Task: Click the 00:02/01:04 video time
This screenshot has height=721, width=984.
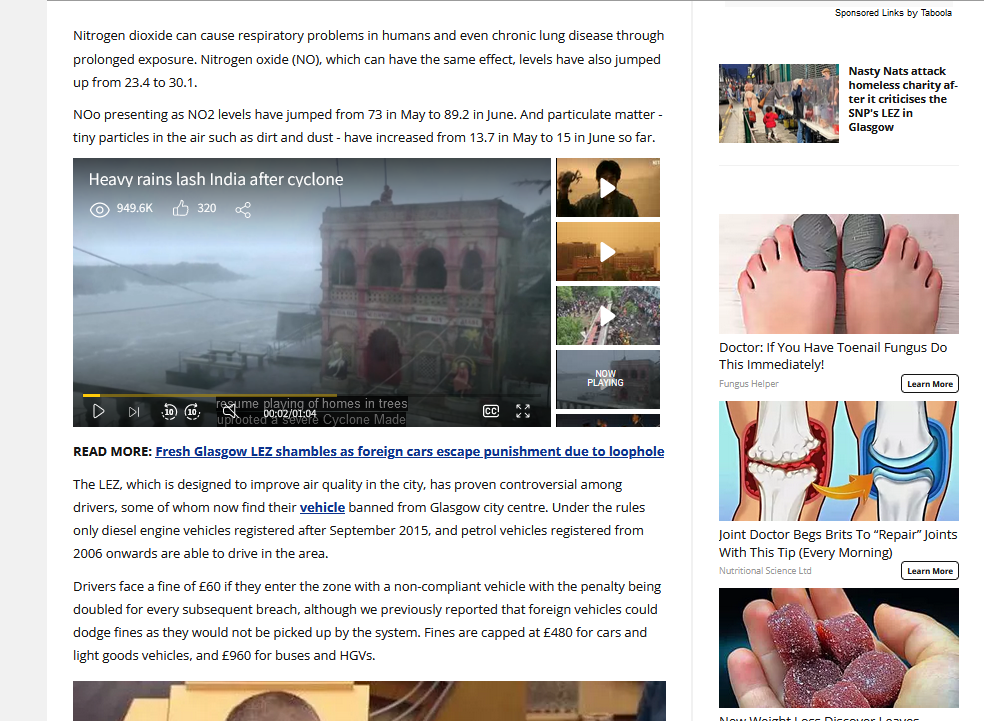Action: [x=290, y=414]
